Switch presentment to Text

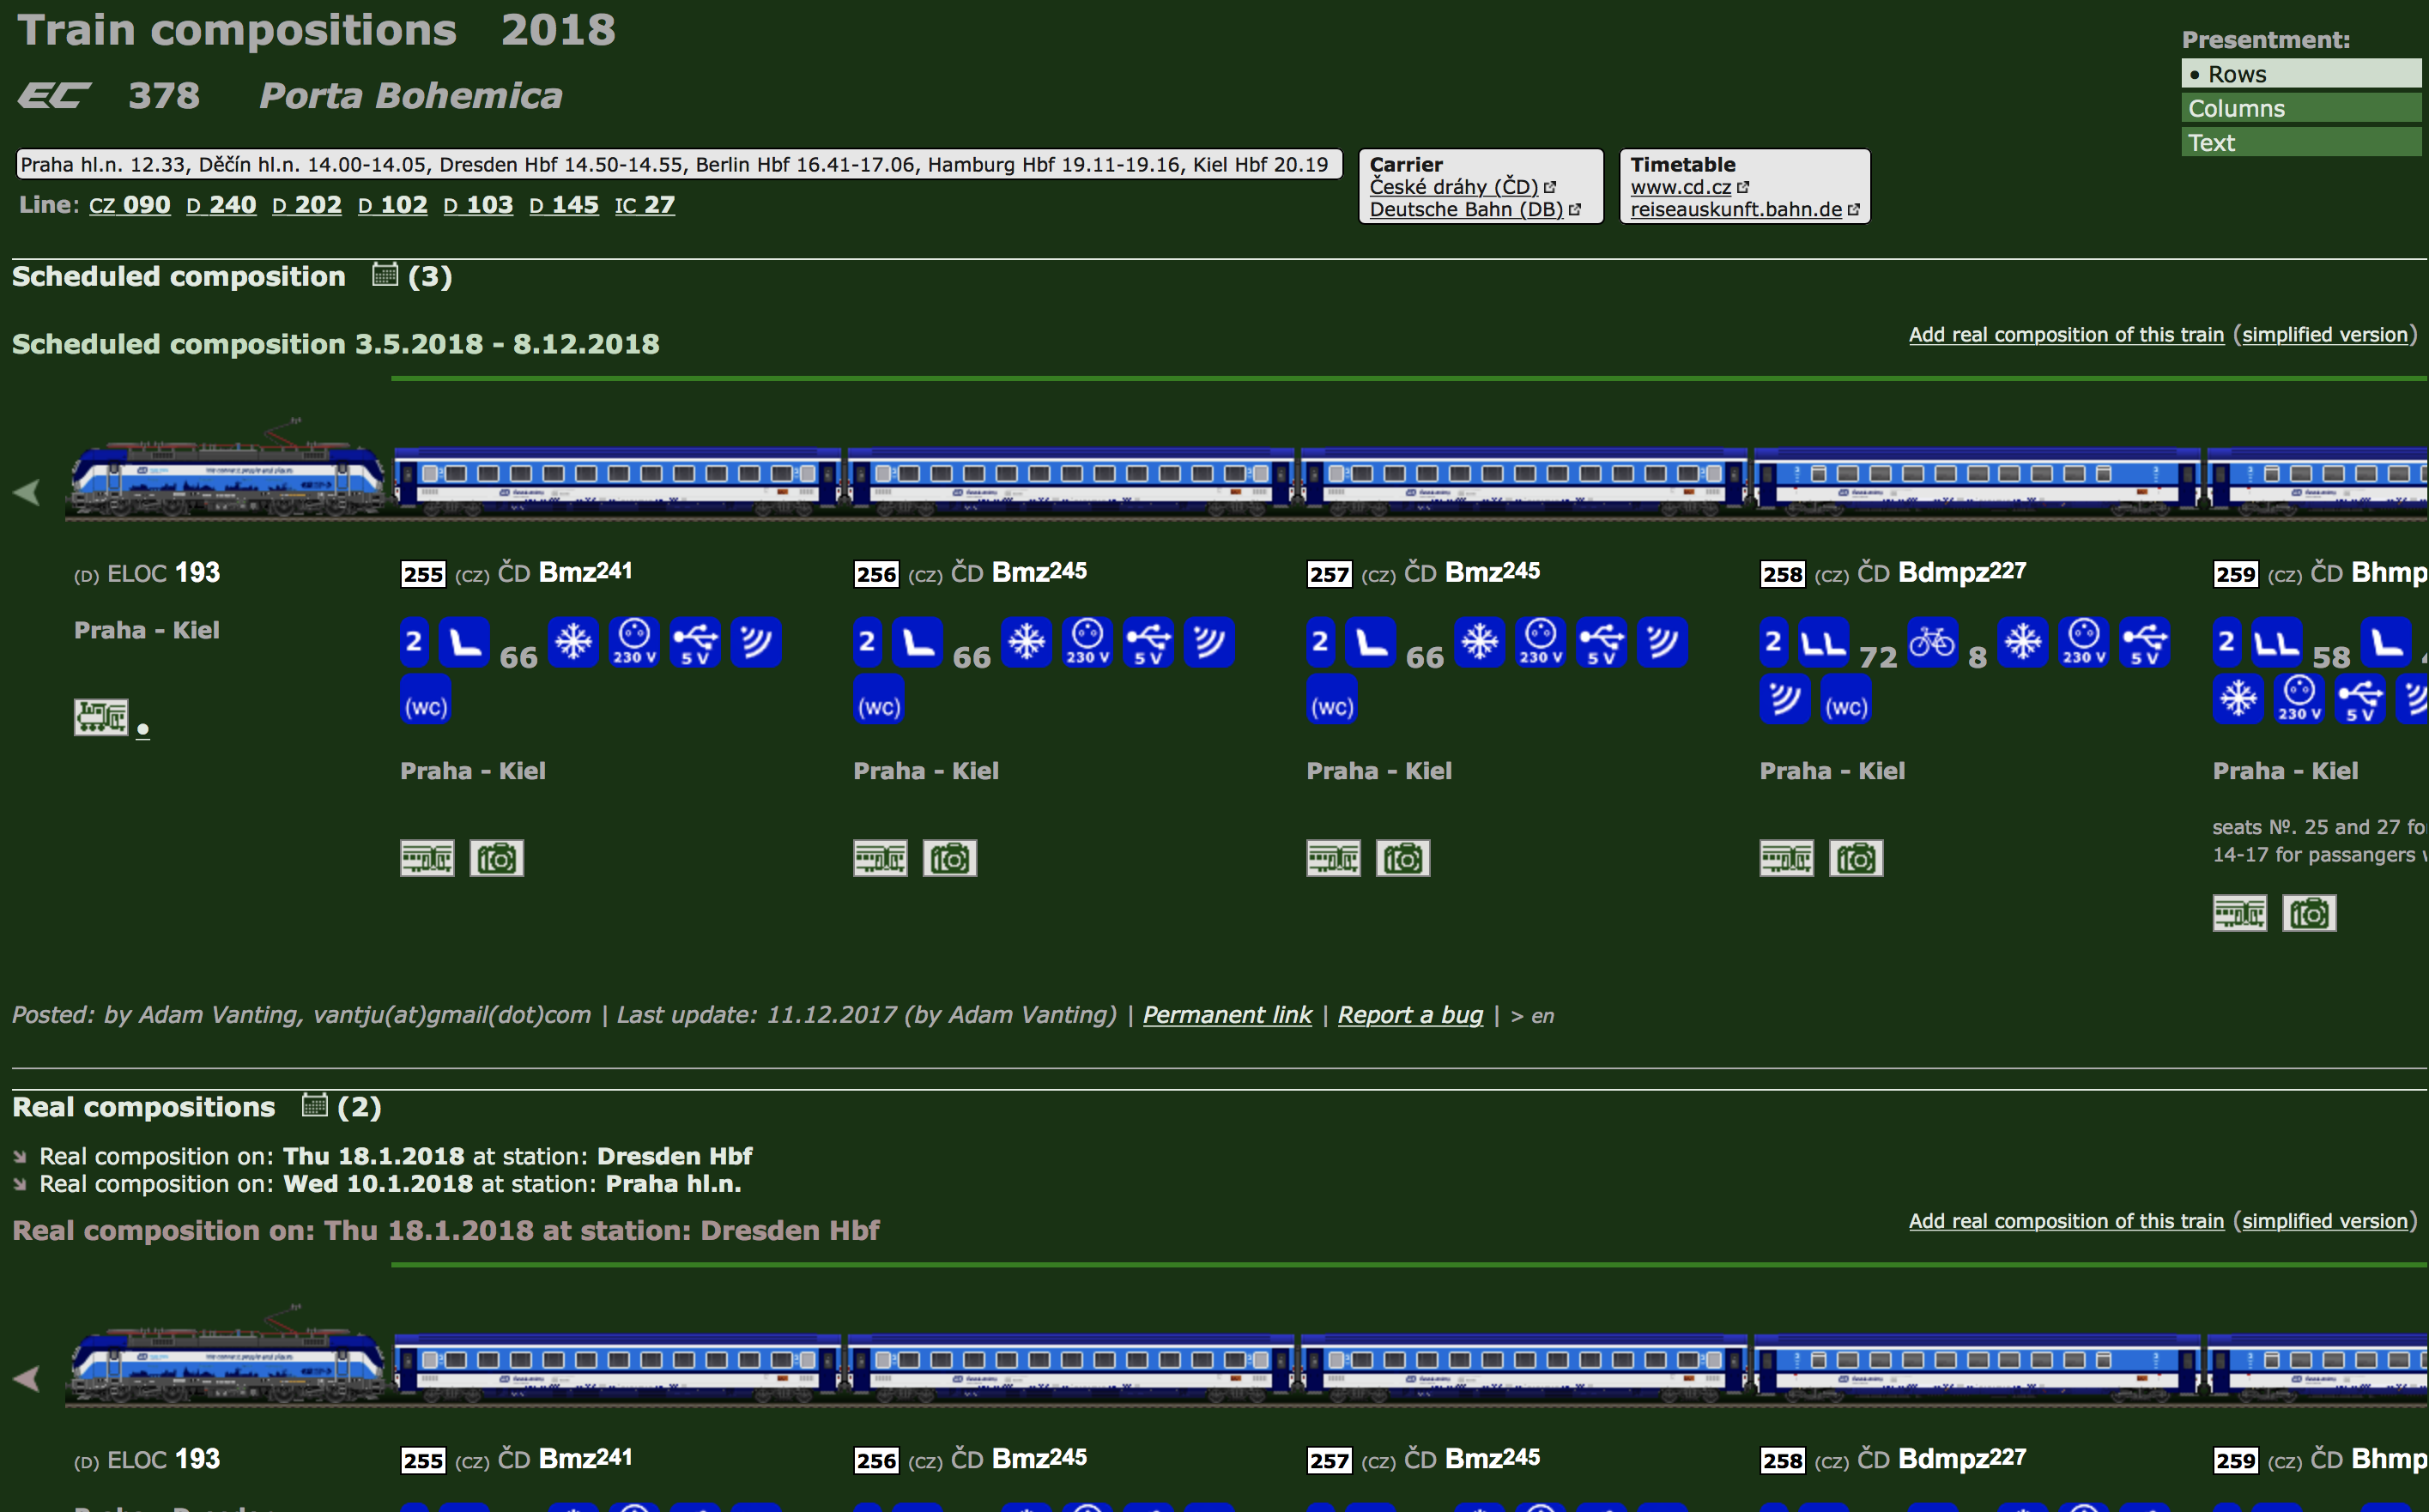tap(2301, 142)
